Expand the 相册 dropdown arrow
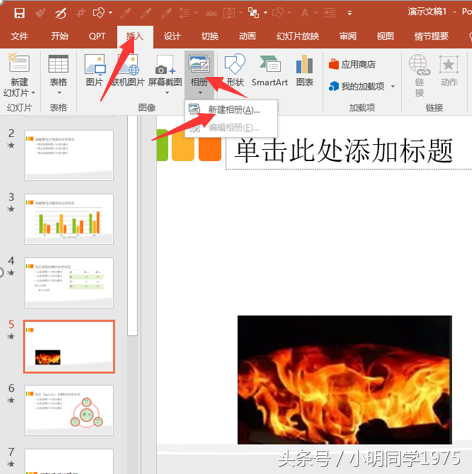 coord(200,93)
